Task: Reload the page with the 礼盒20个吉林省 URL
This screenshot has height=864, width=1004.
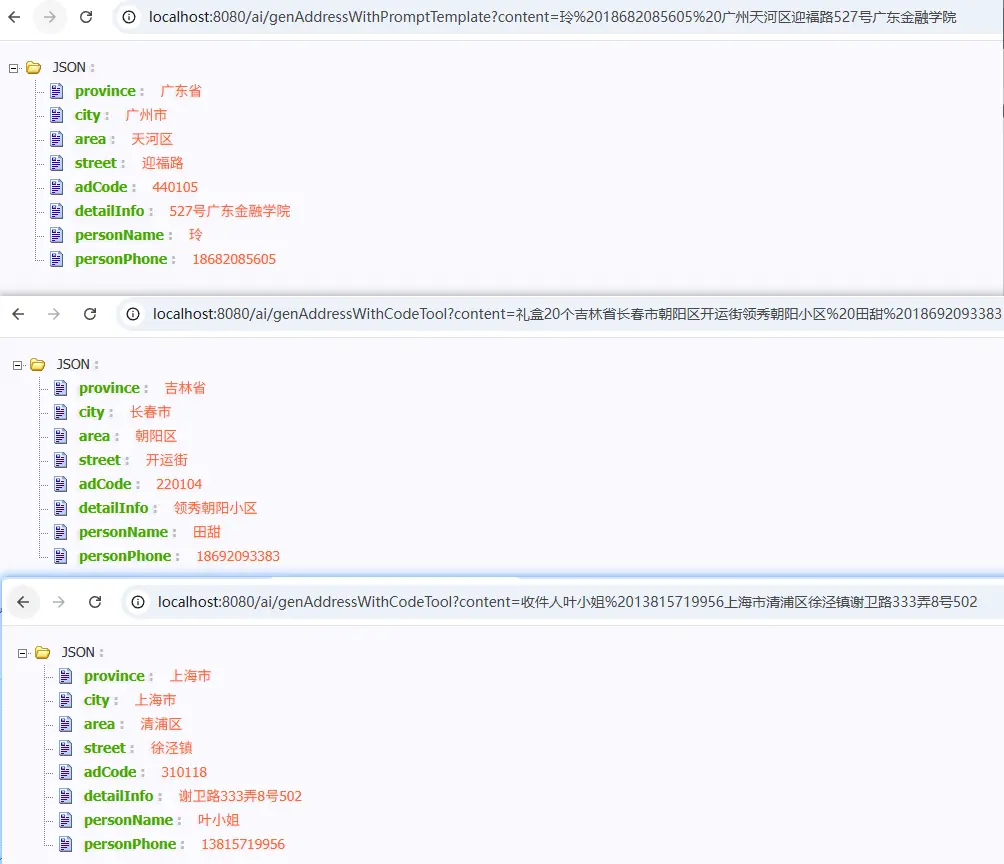Action: [90, 314]
